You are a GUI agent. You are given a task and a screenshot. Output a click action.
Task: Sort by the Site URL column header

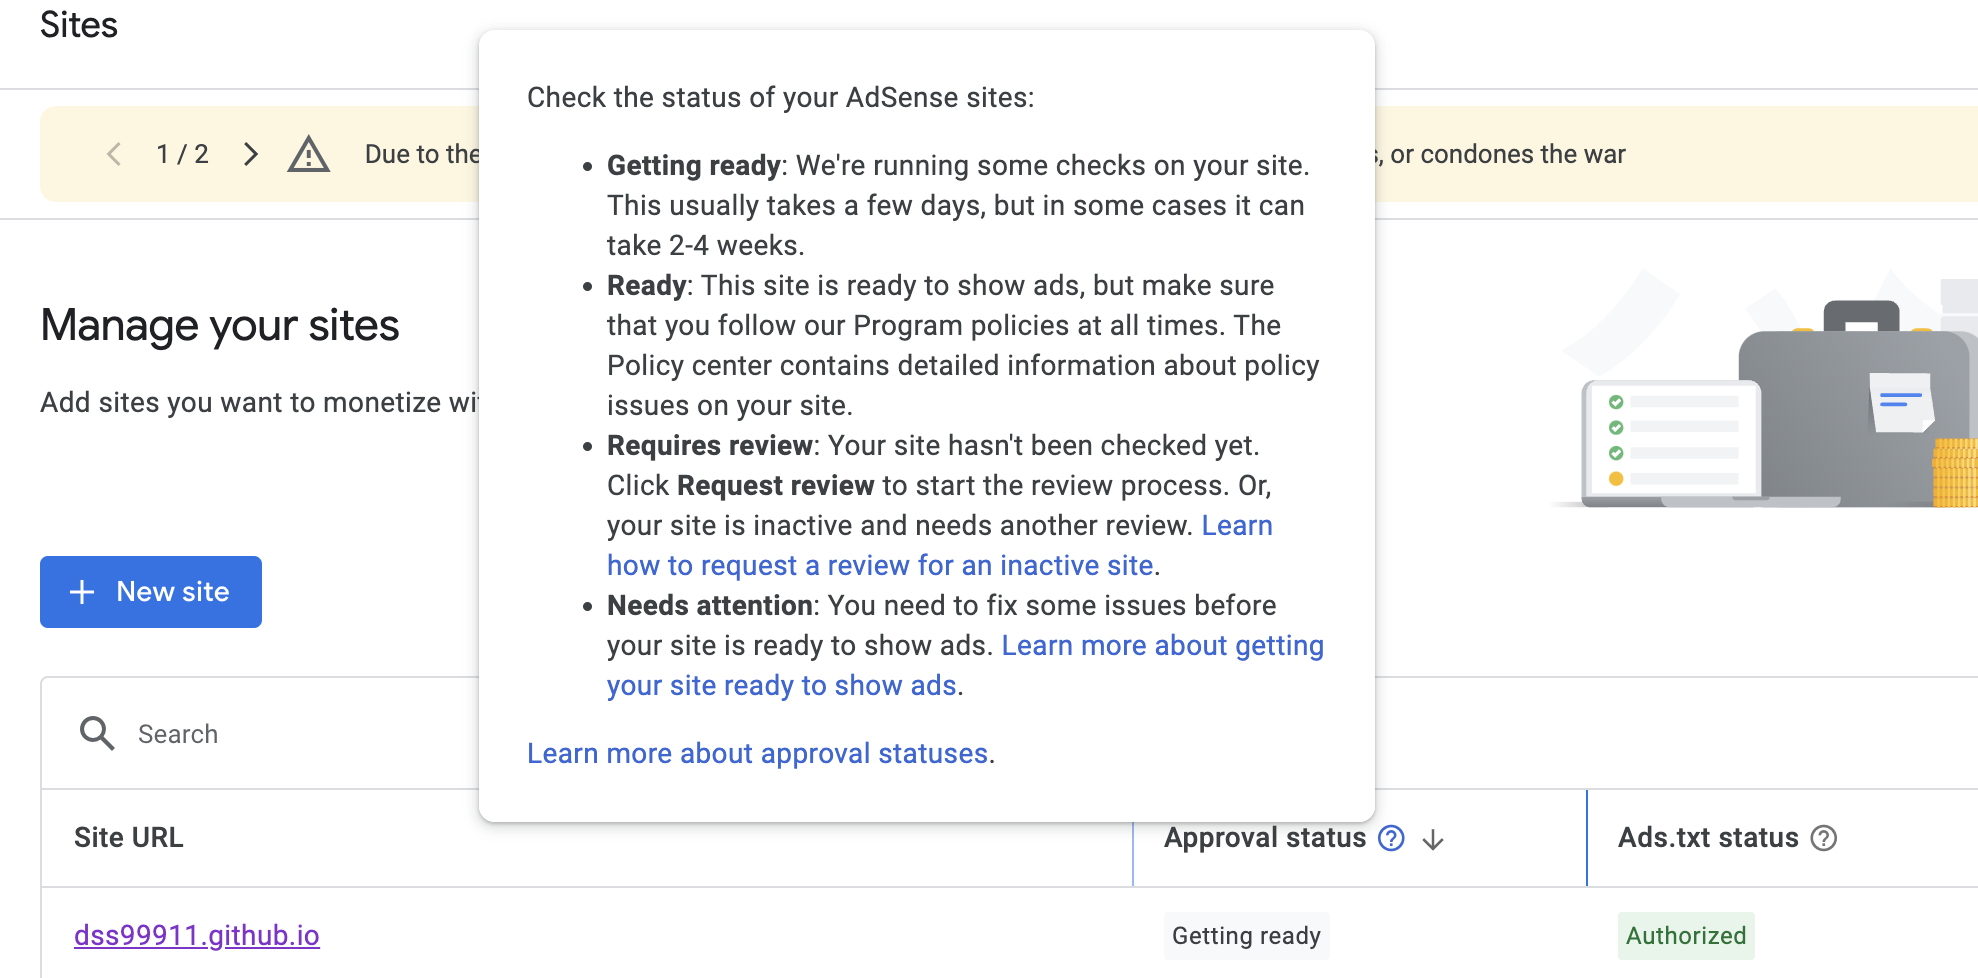click(x=129, y=838)
